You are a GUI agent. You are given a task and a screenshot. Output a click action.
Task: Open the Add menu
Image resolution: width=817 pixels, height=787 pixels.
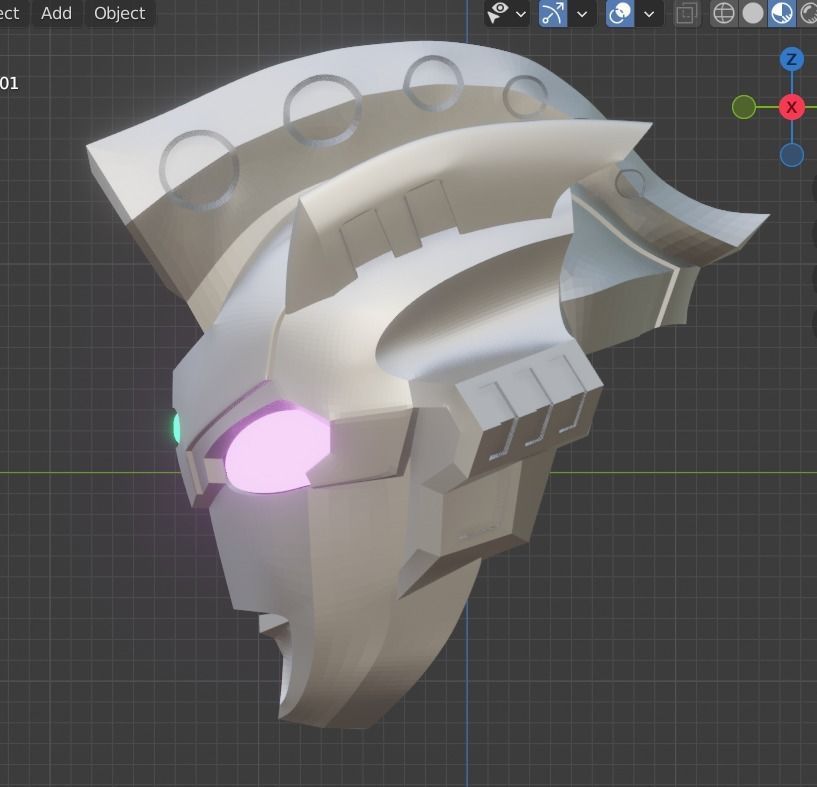coord(56,13)
